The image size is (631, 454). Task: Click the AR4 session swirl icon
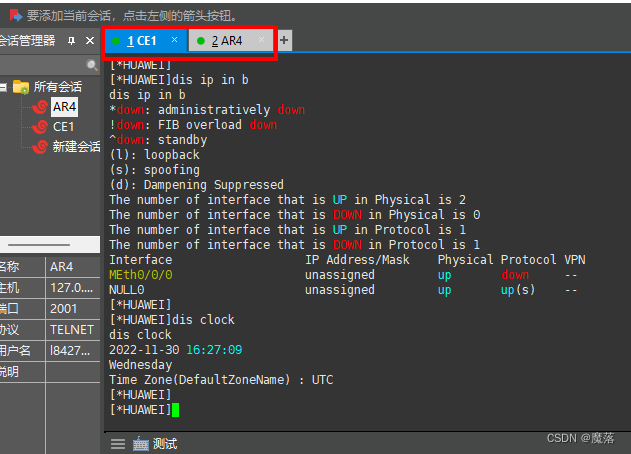[x=40, y=107]
